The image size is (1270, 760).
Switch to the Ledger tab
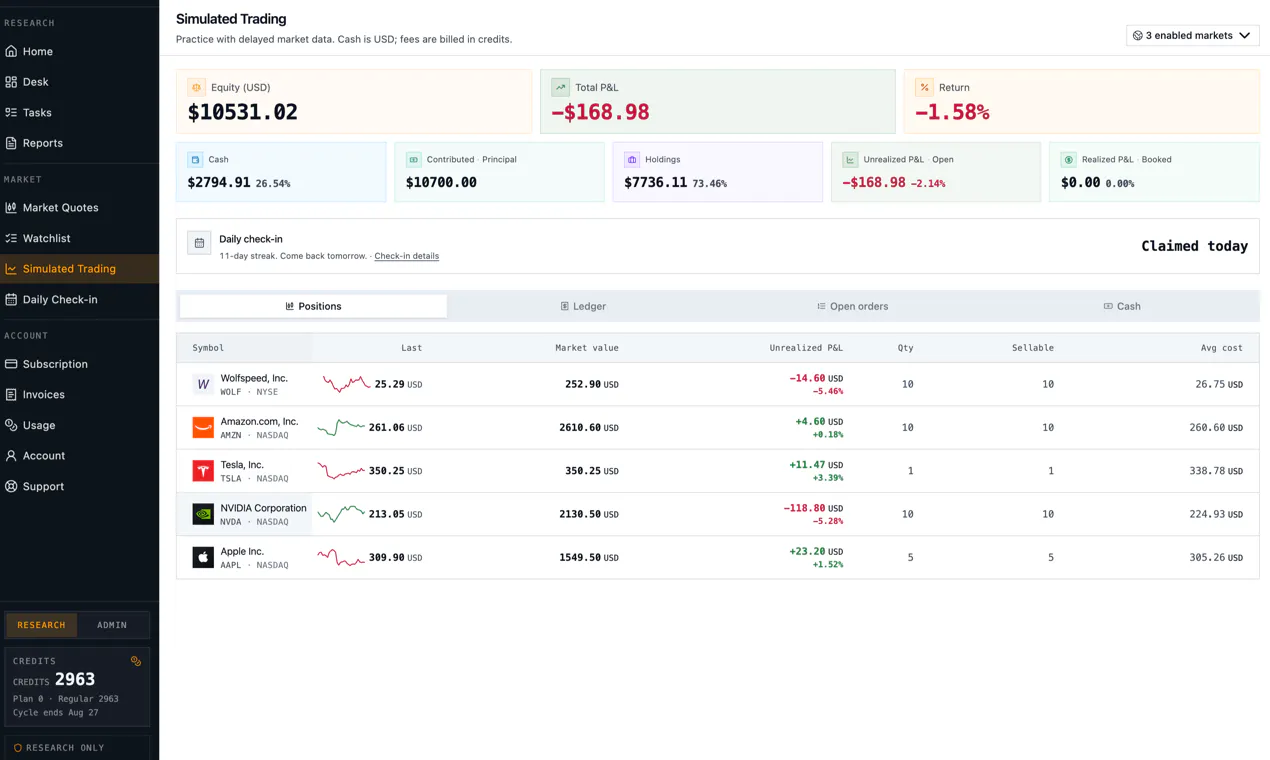(x=583, y=306)
